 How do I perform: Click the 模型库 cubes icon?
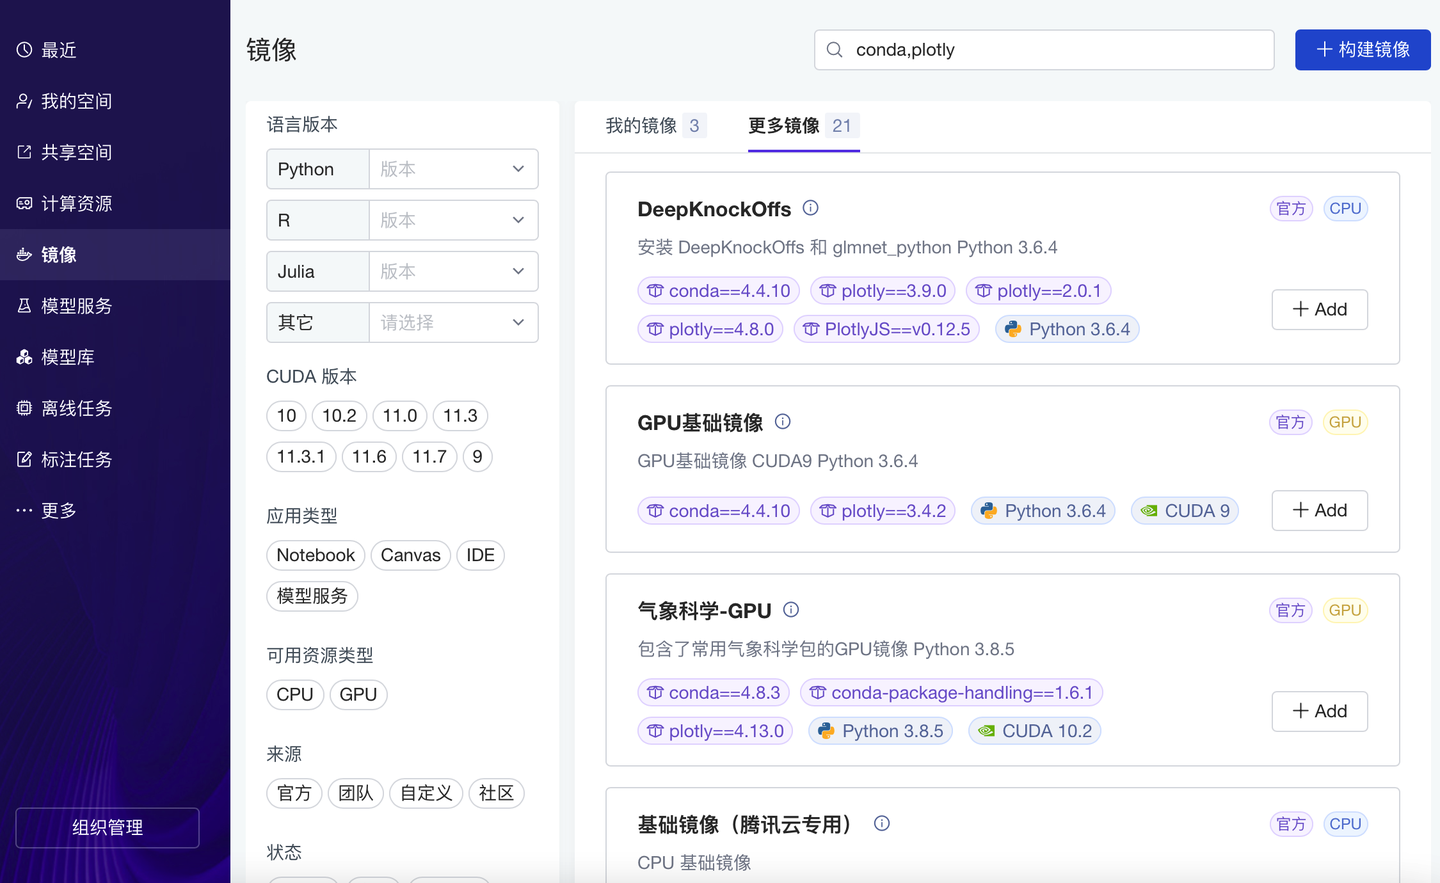[x=24, y=357]
